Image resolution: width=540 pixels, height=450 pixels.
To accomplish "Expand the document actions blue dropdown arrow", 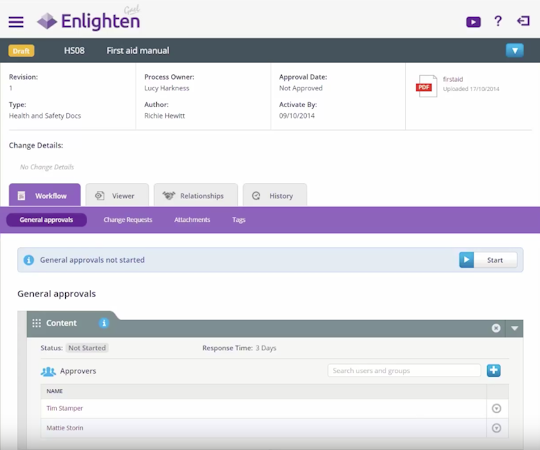I will [x=515, y=51].
